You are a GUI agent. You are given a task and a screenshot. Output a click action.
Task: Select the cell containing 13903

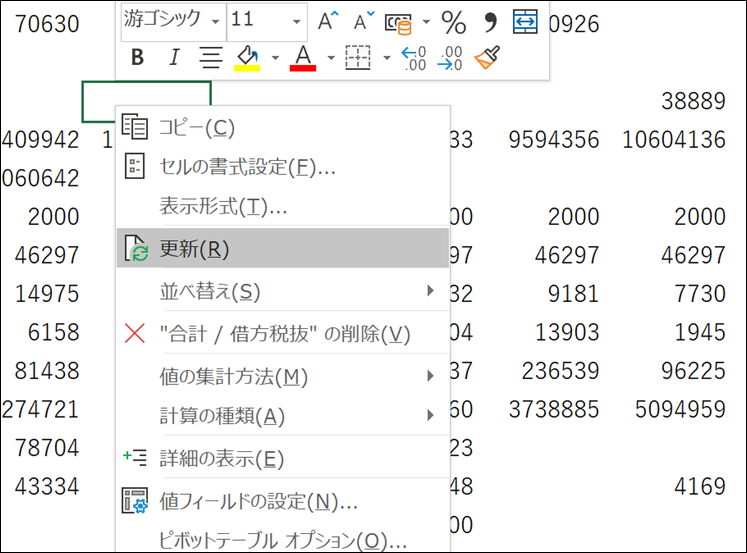[x=567, y=332]
